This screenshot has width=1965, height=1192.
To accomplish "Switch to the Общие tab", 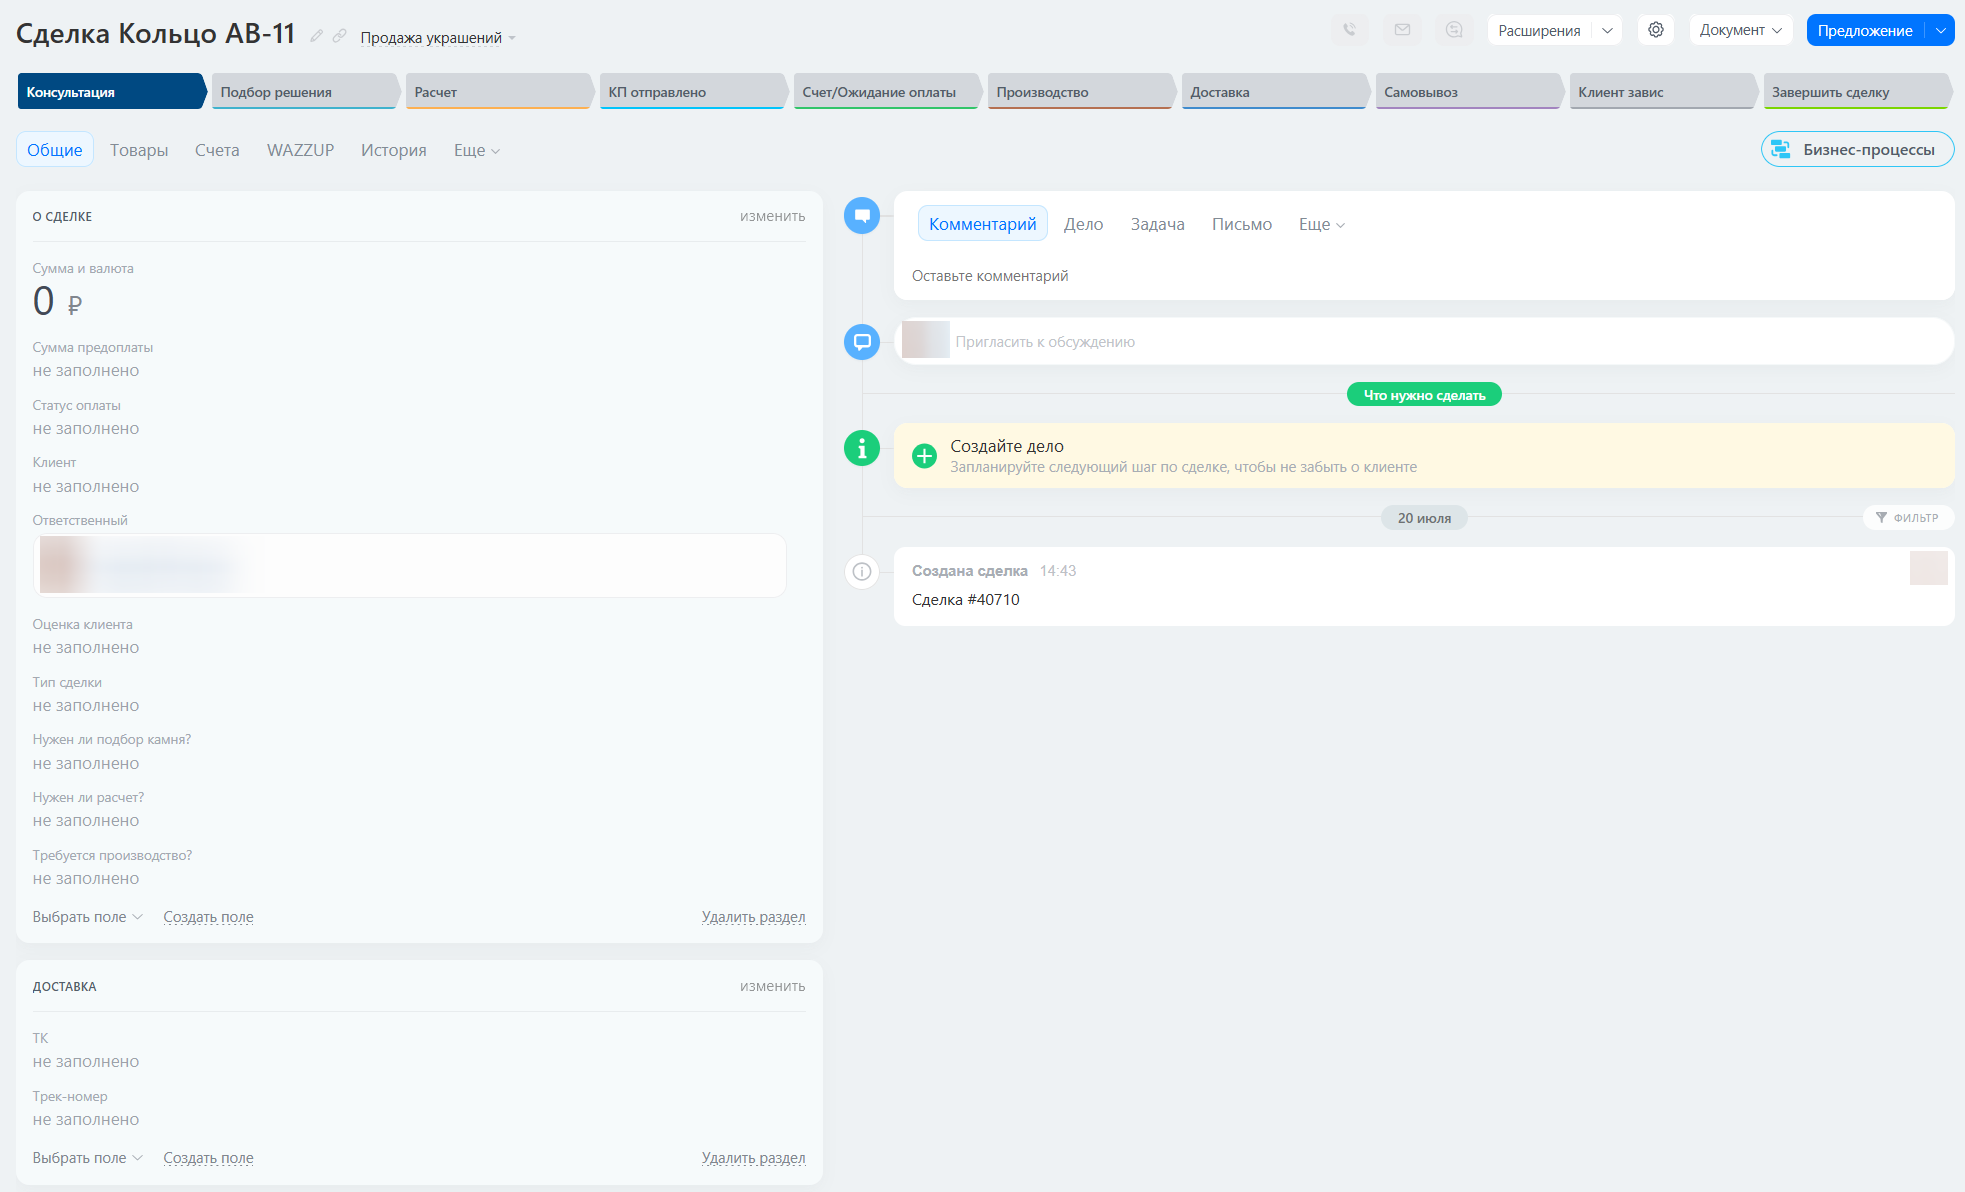I will click(x=55, y=150).
